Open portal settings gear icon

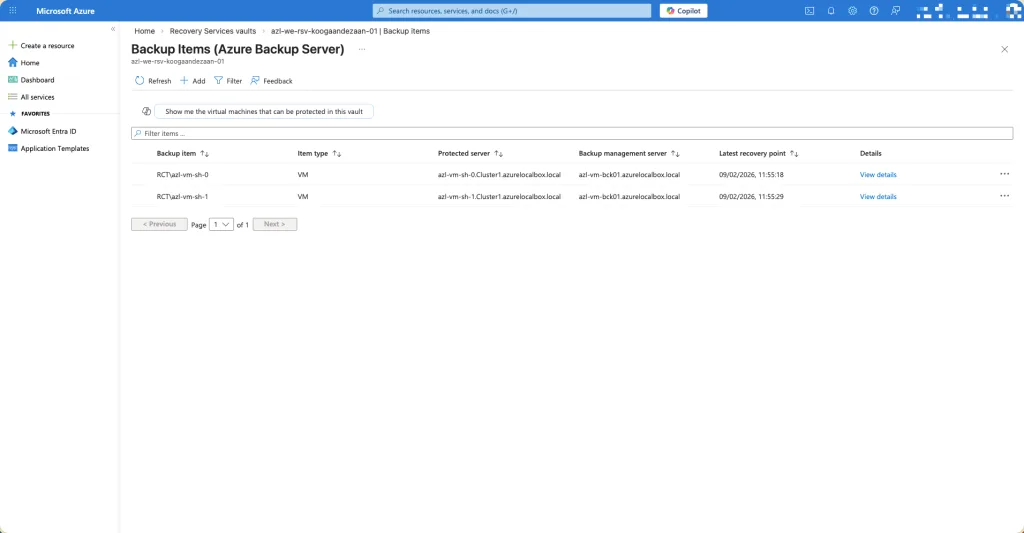pyautogui.click(x=853, y=11)
